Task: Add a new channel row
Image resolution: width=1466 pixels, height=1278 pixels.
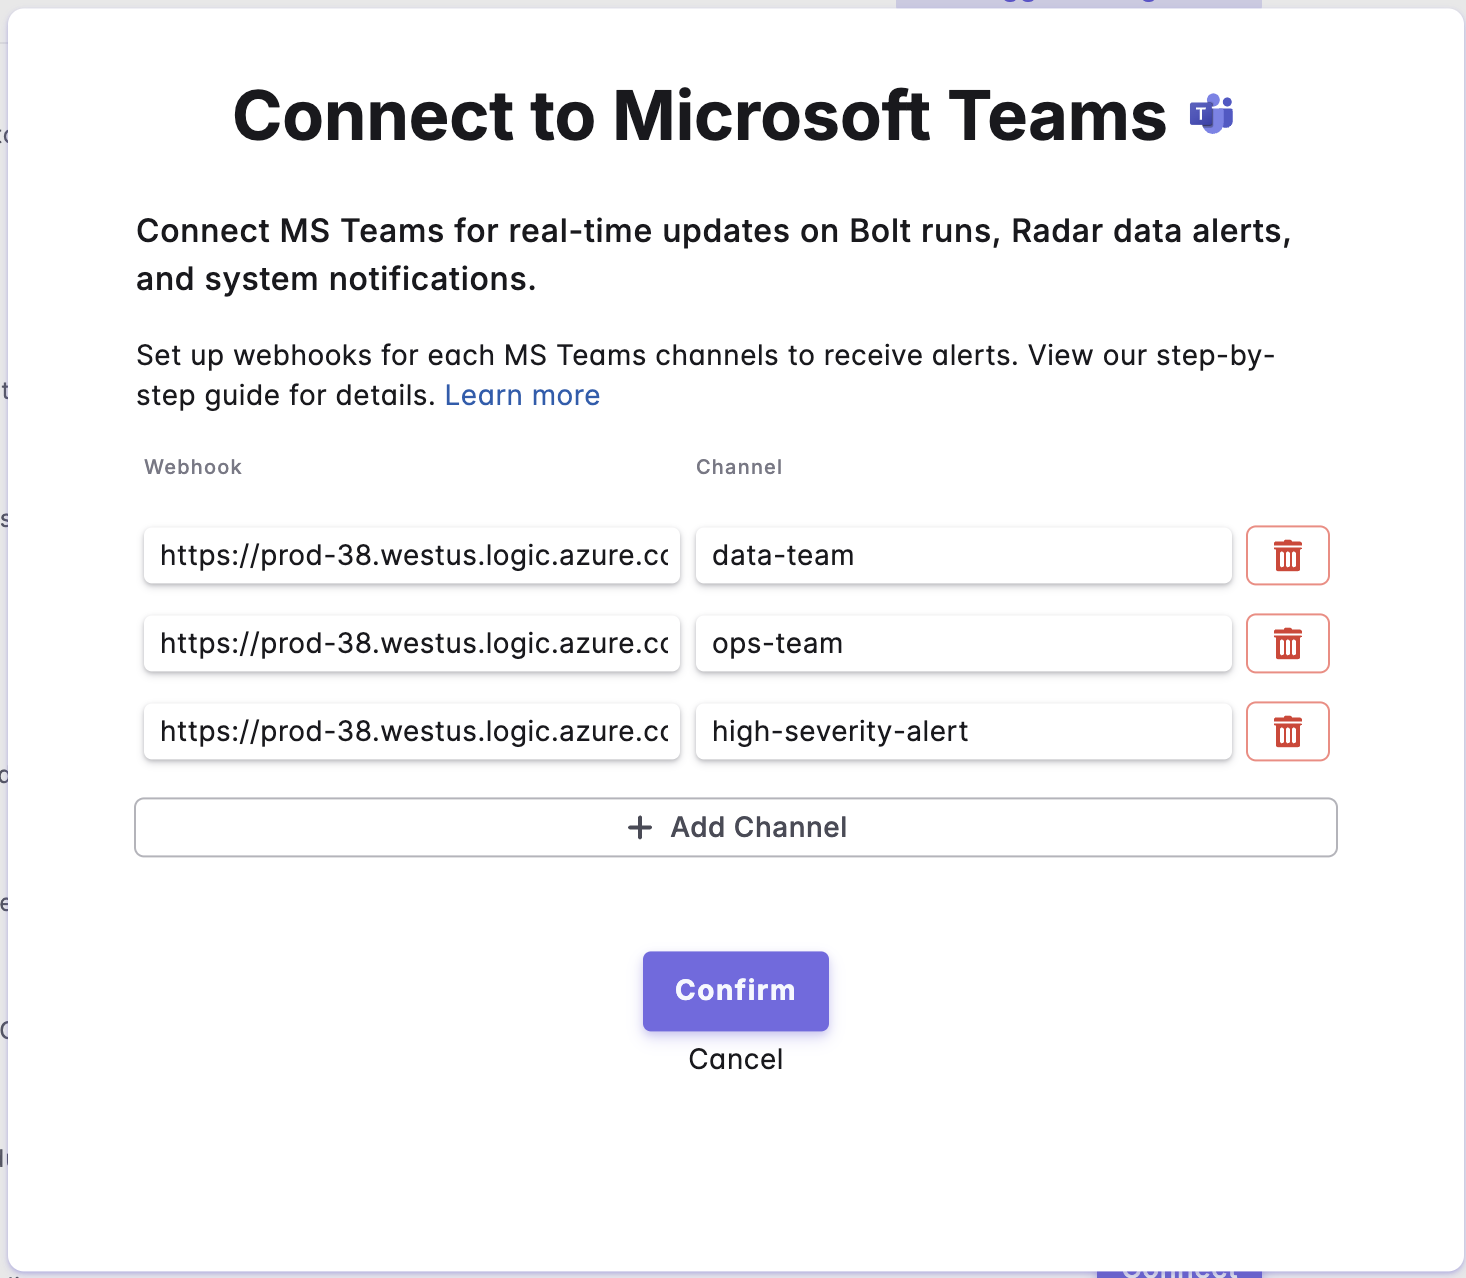Action: coord(735,827)
